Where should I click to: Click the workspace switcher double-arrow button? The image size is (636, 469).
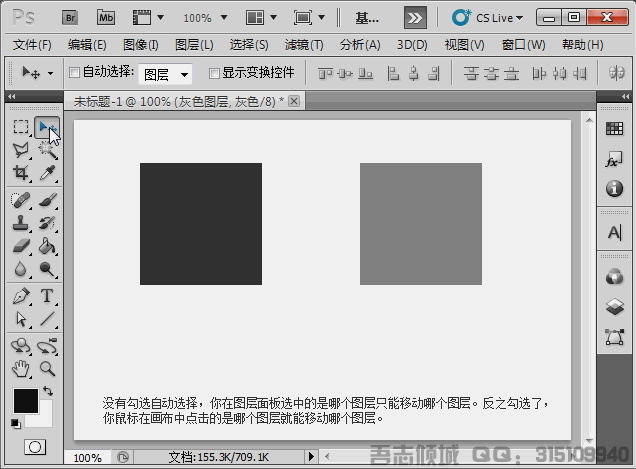point(417,17)
